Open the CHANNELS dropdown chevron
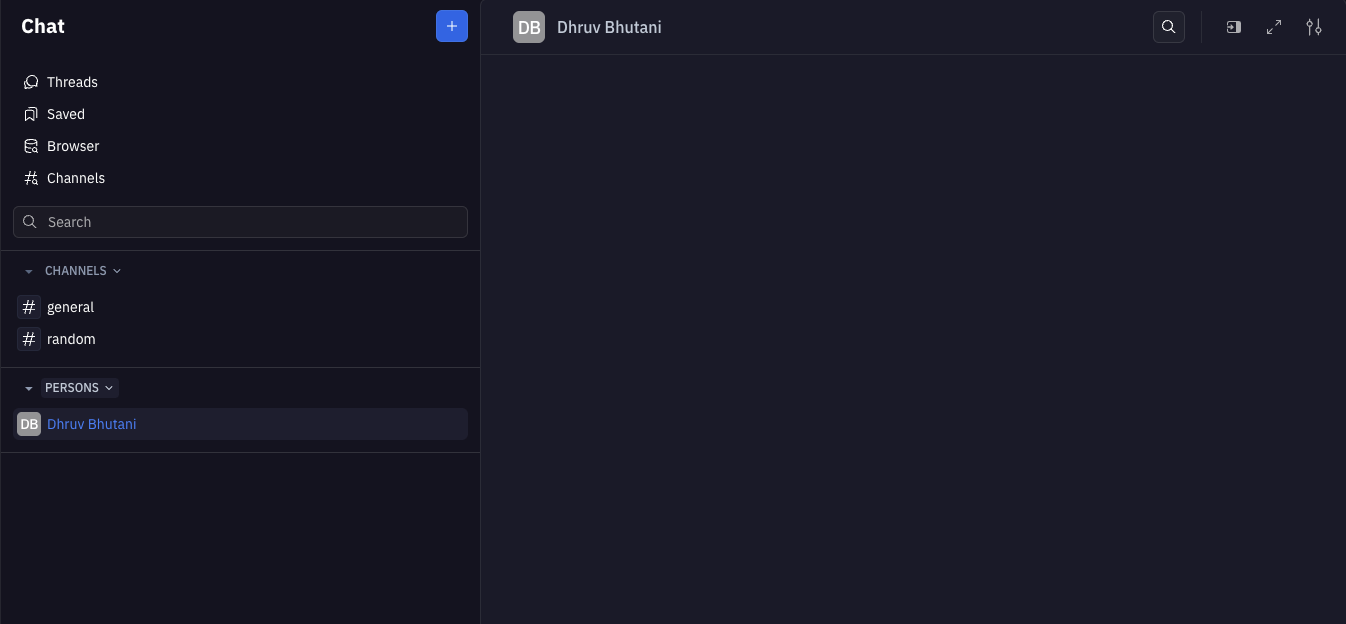Viewport: 1346px width, 624px height. [x=117, y=271]
